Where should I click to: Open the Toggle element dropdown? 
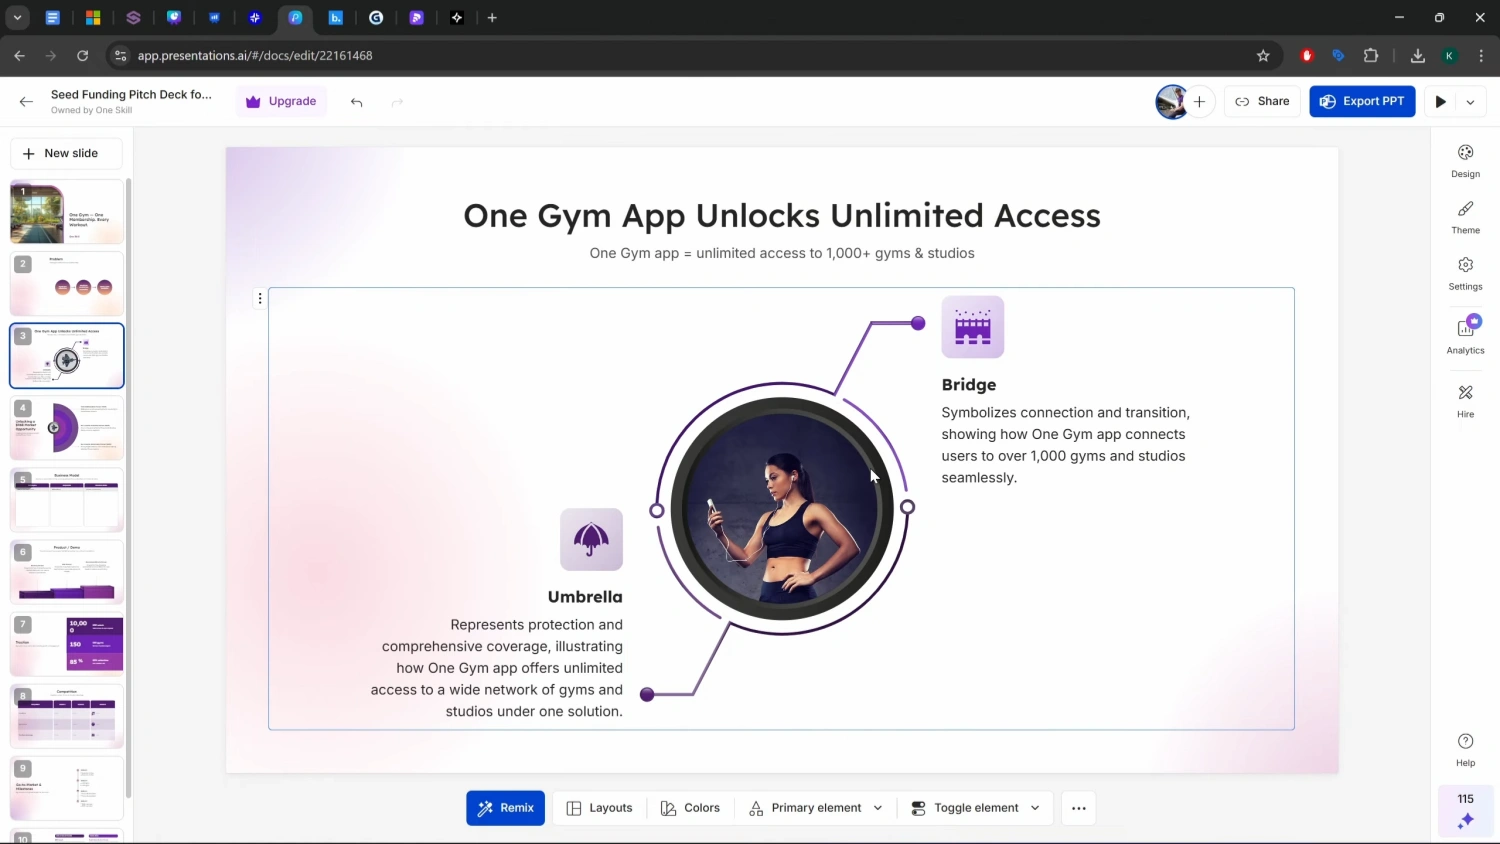click(x=976, y=808)
